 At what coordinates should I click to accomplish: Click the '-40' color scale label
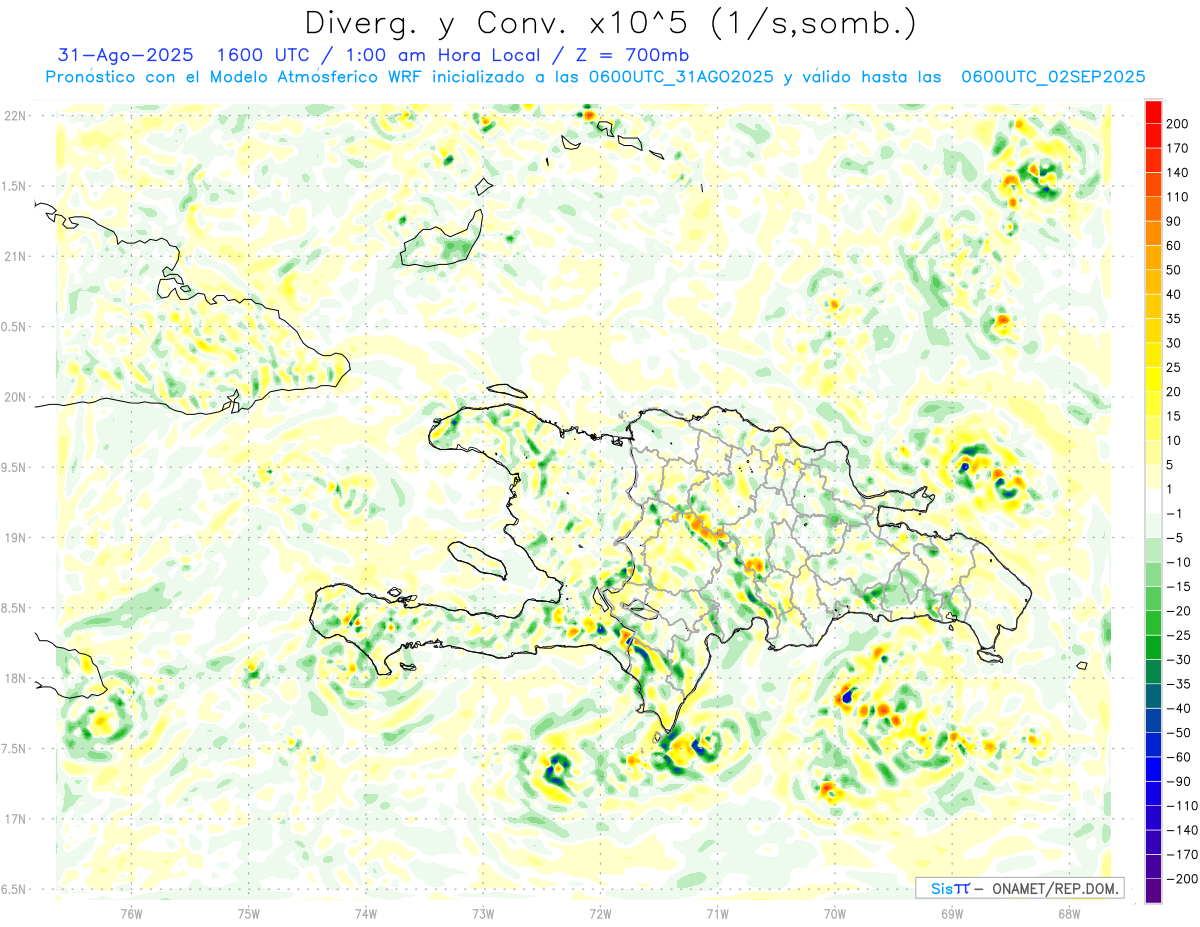1180,708
